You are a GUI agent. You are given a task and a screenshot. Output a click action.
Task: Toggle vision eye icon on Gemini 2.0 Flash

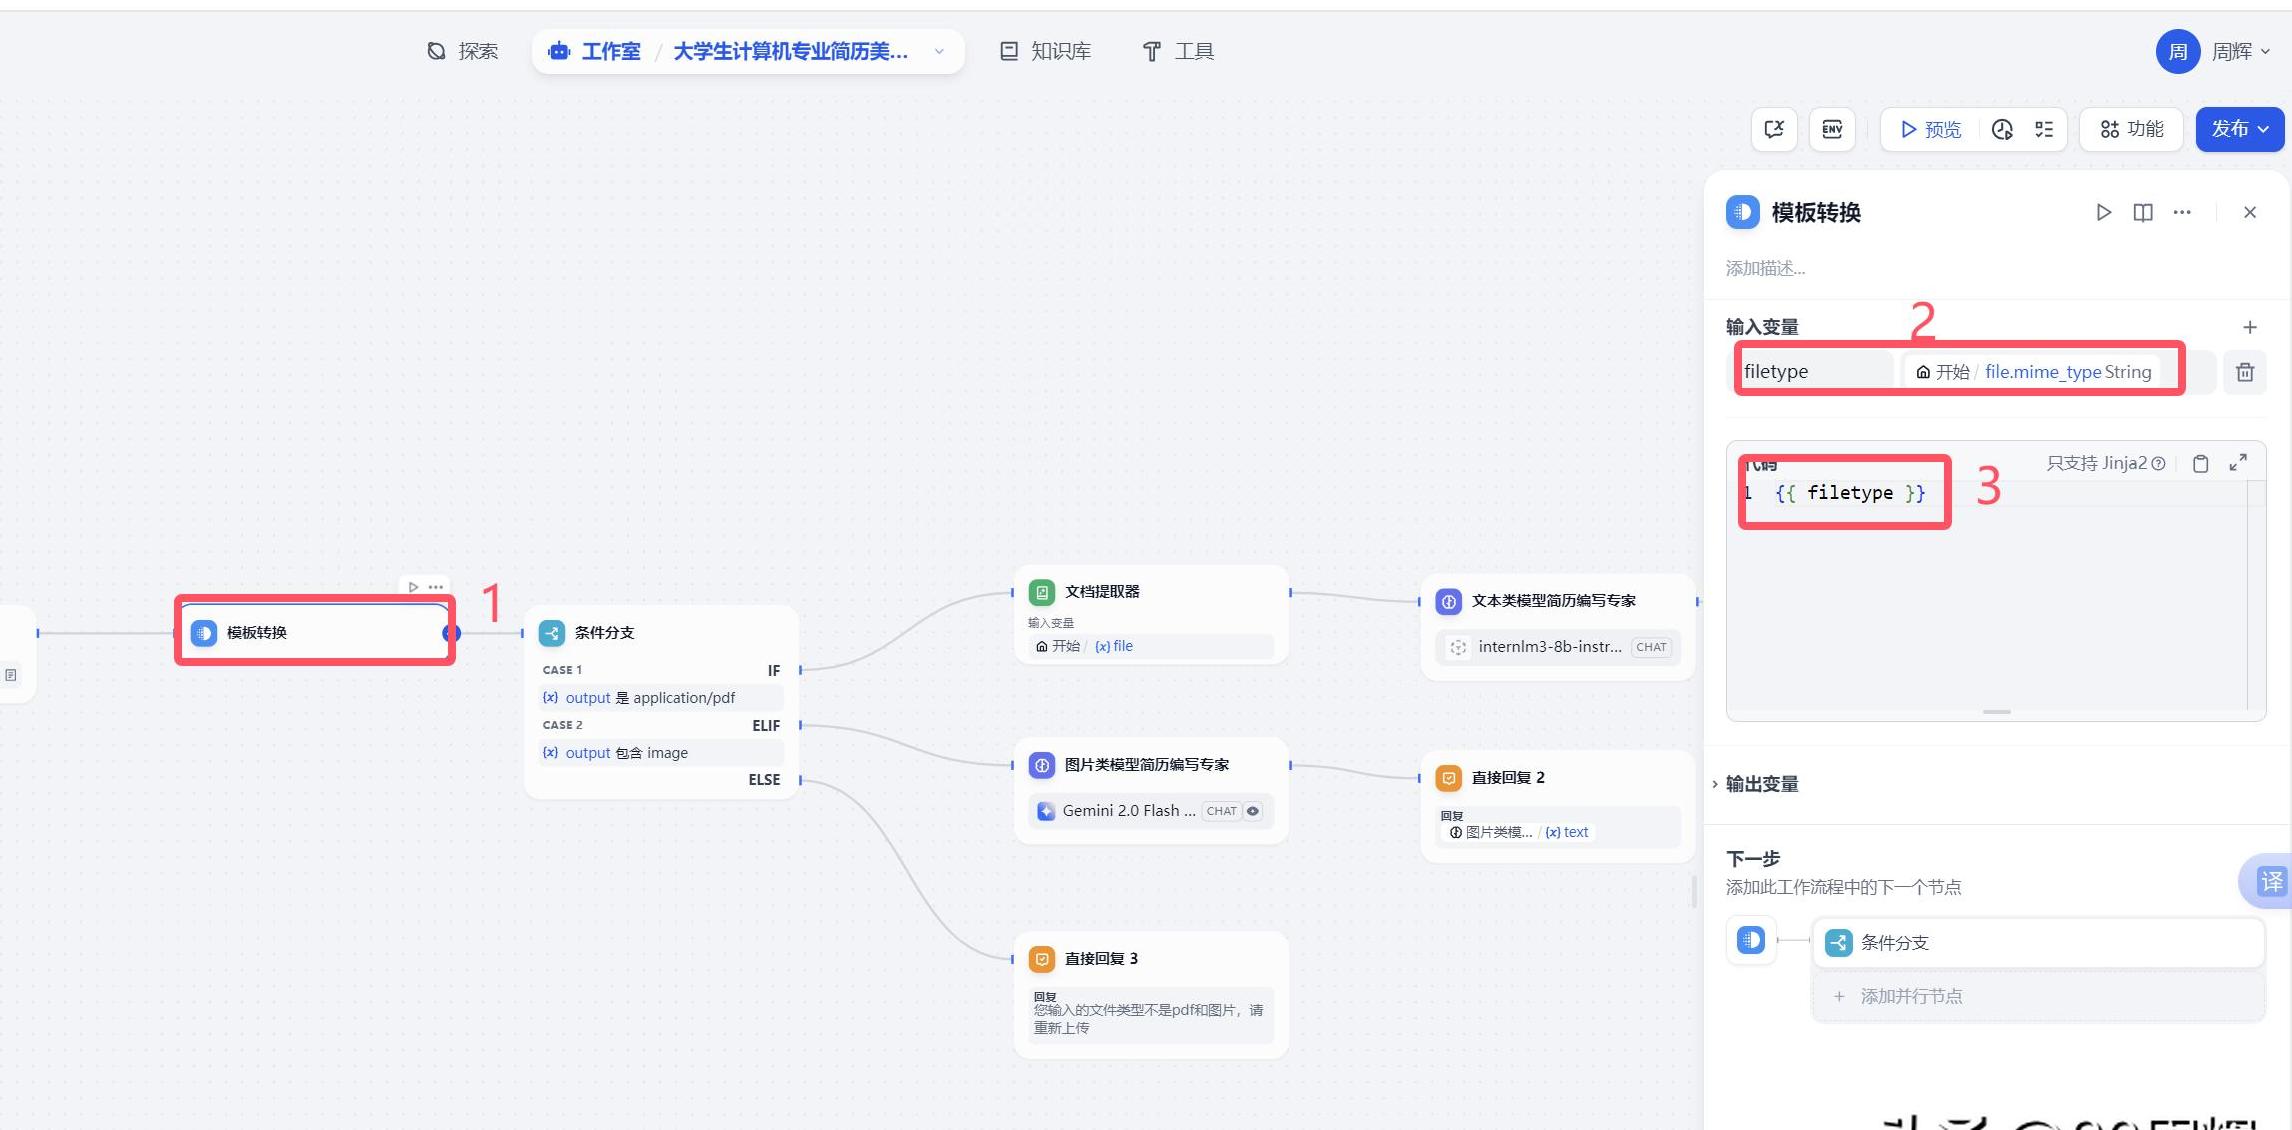coord(1252,811)
